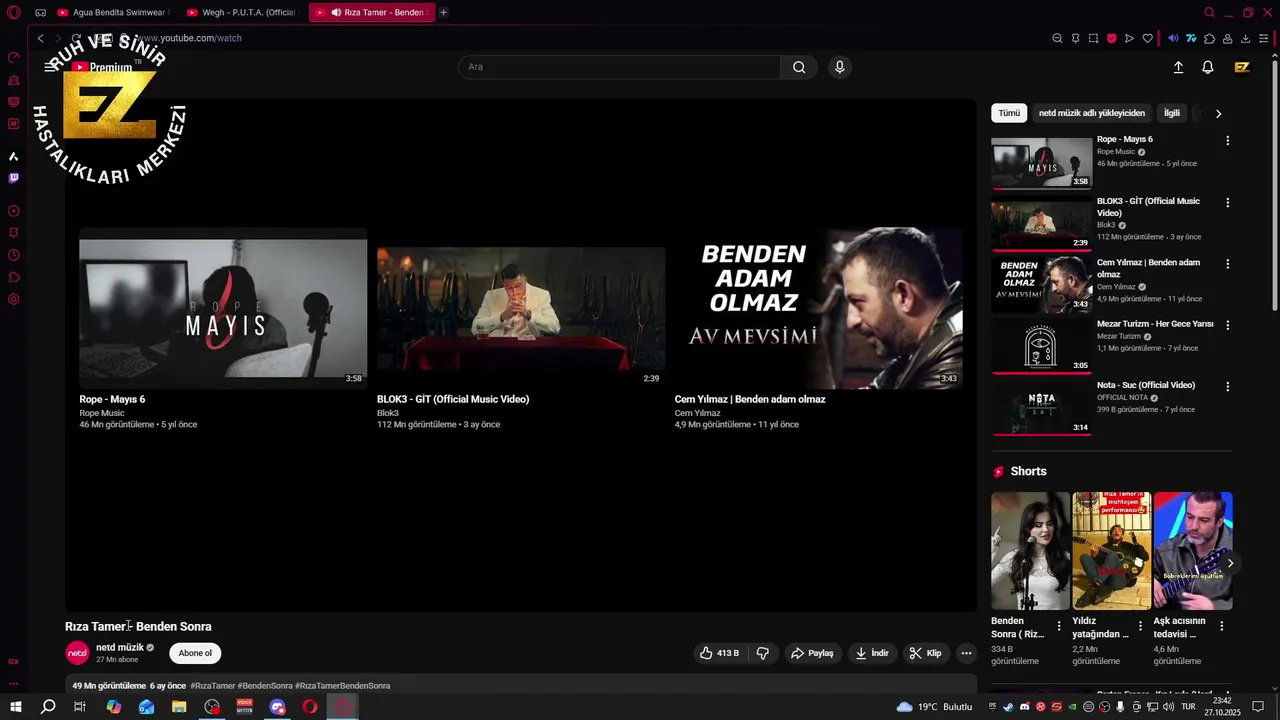The width and height of the screenshot is (1280, 720).
Task: Bookmark page with heart icon
Action: point(1147,38)
